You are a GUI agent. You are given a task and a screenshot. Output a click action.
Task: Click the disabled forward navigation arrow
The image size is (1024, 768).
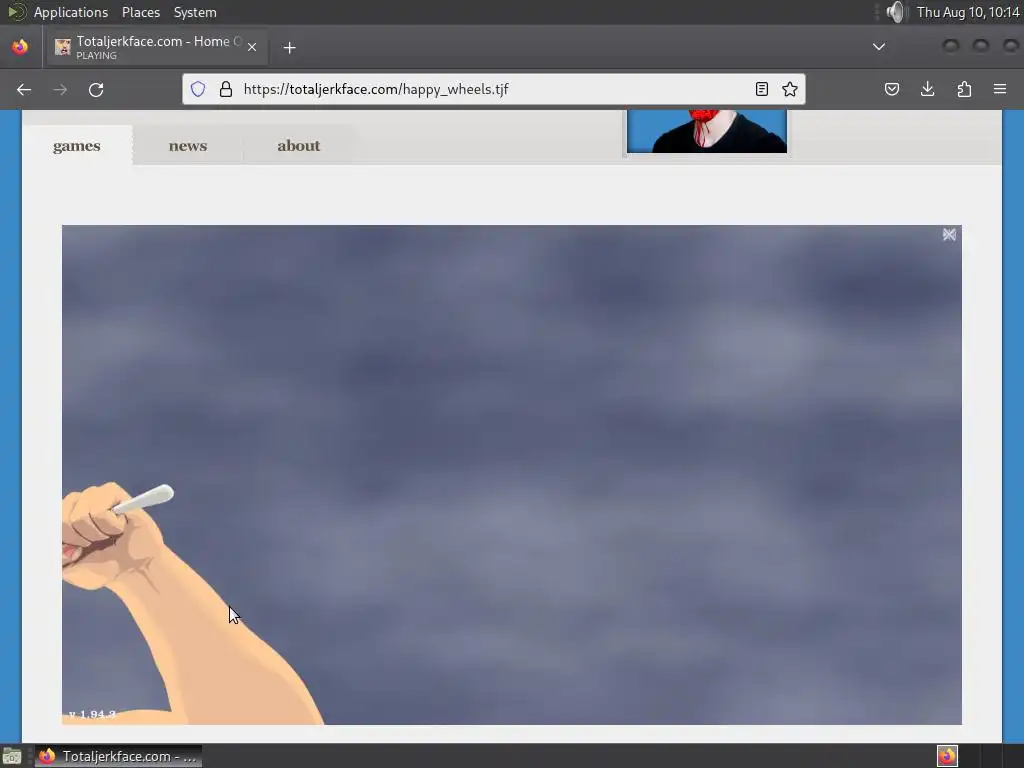(60, 89)
